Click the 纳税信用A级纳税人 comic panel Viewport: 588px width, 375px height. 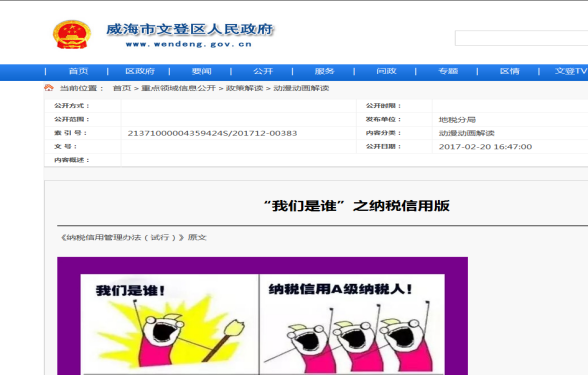point(352,324)
